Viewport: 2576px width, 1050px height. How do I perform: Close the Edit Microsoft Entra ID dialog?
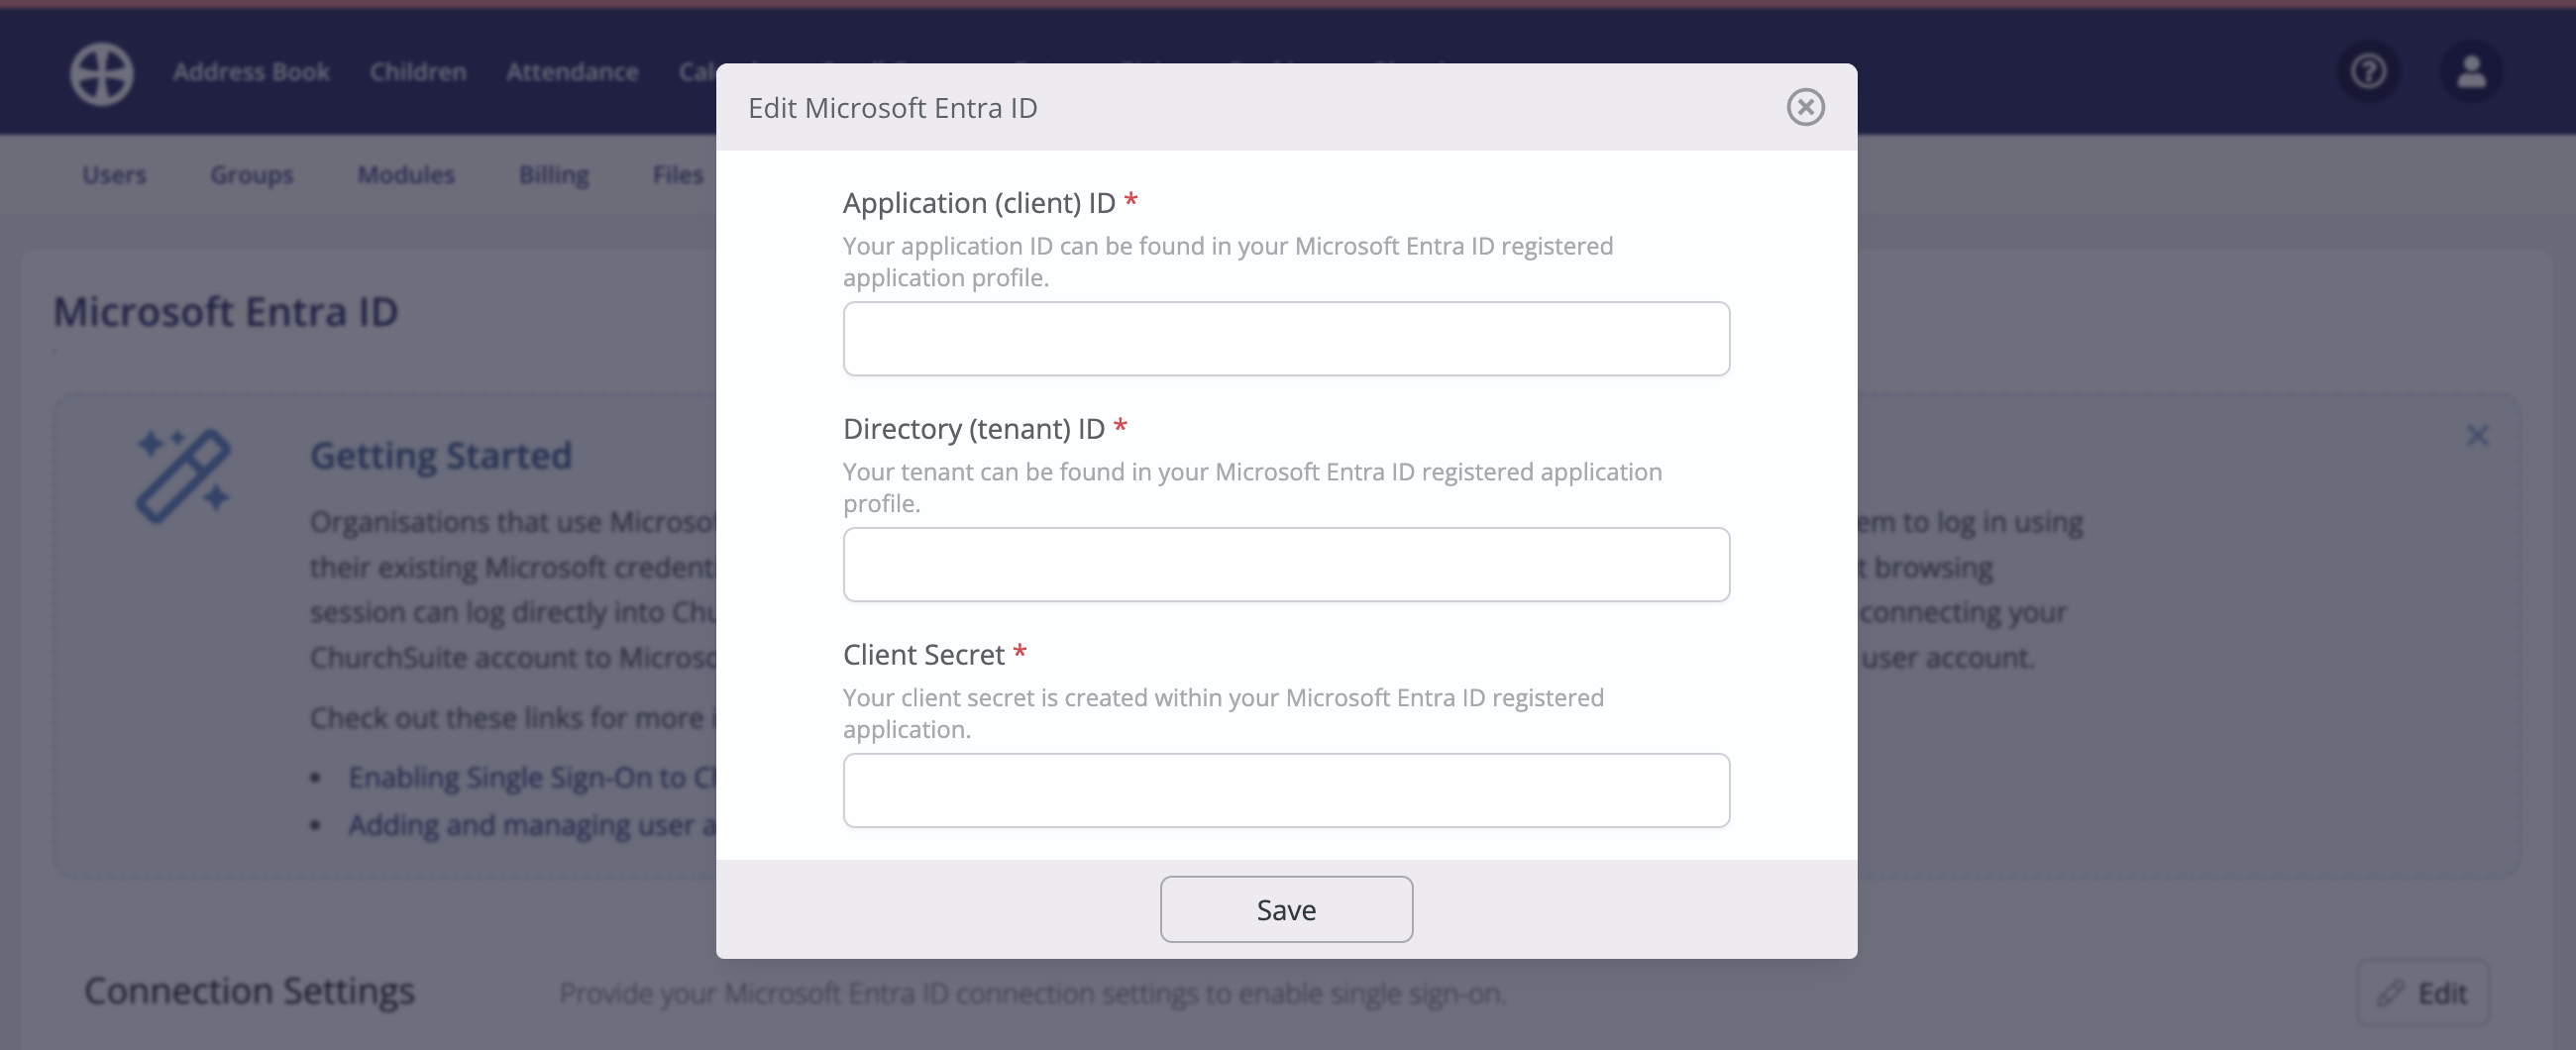coord(1805,107)
